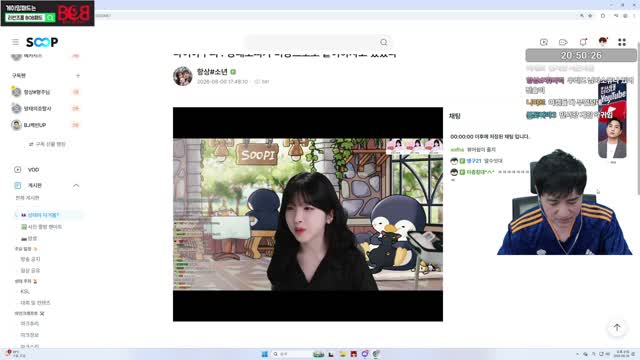640x360 pixels.
Task: Click the 전체 게시판 link
Action: [27, 198]
